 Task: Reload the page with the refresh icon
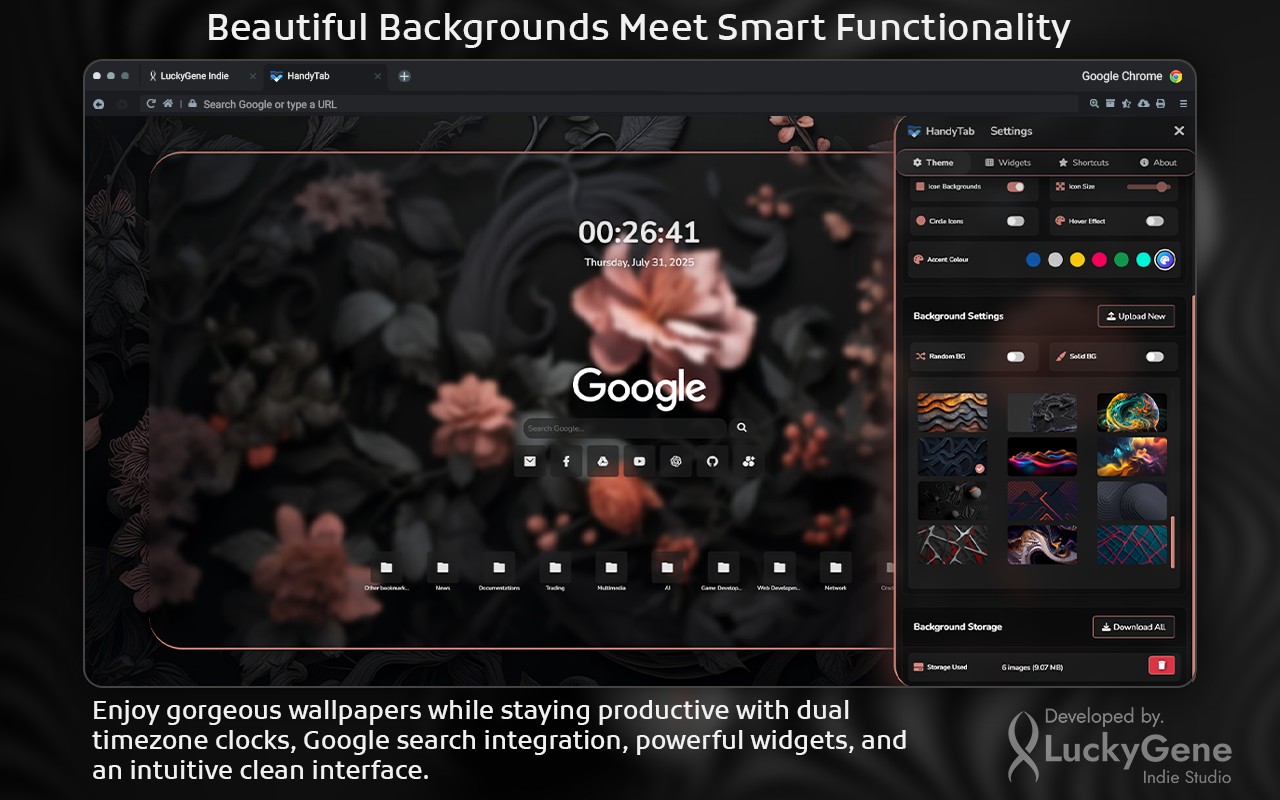(151, 104)
